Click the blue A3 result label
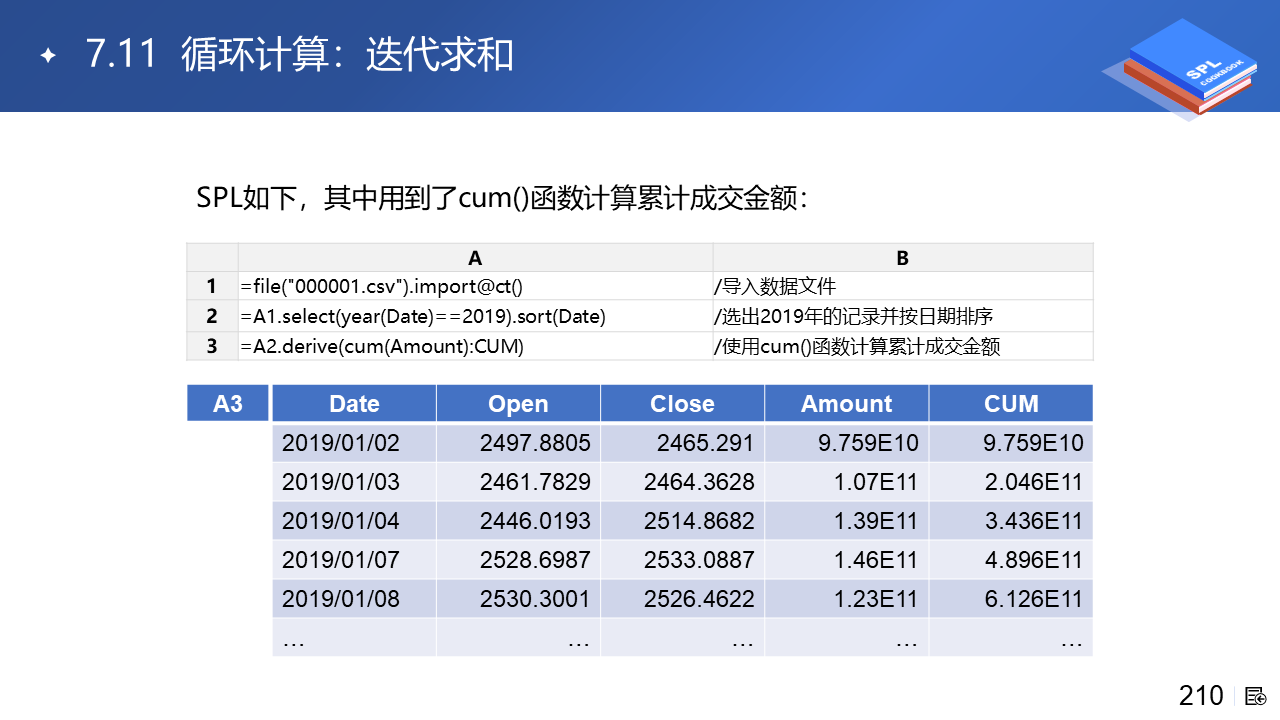Image resolution: width=1280 pixels, height=720 pixels. [228, 404]
